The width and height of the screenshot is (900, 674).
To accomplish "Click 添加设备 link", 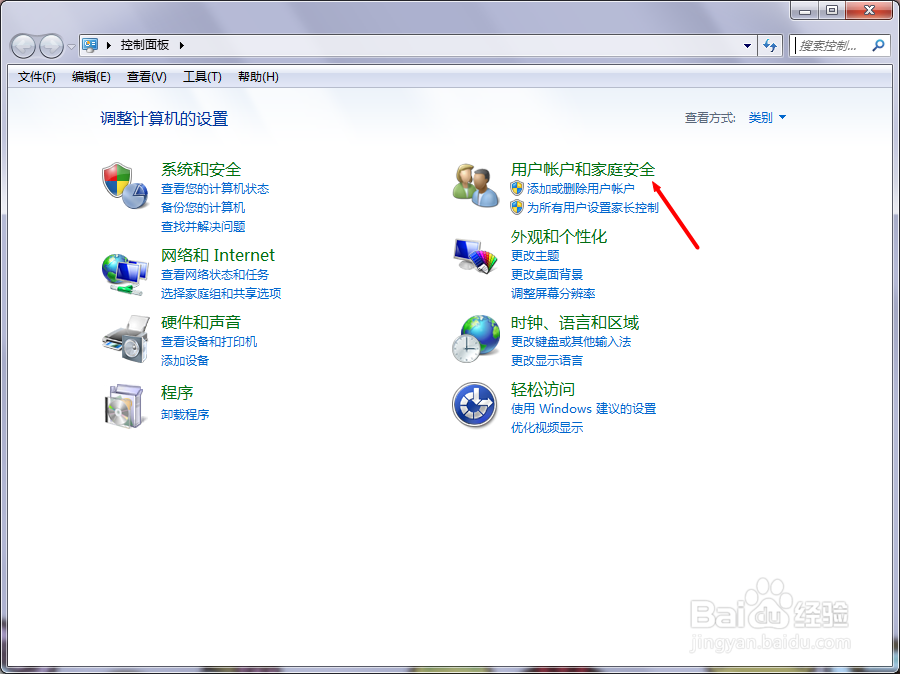I will click(185, 361).
